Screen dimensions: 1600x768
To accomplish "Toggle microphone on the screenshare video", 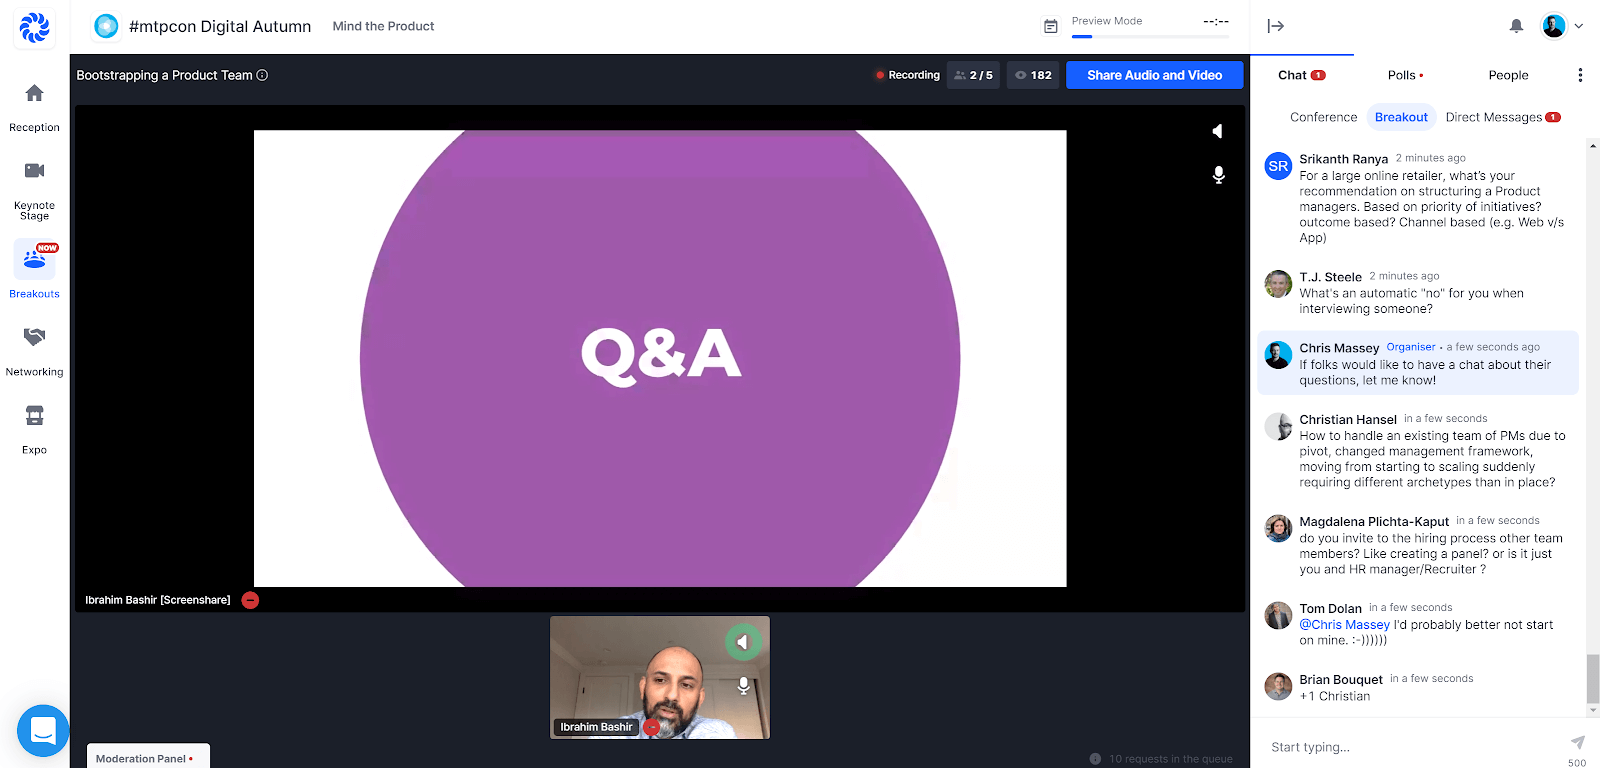I will [x=1218, y=175].
